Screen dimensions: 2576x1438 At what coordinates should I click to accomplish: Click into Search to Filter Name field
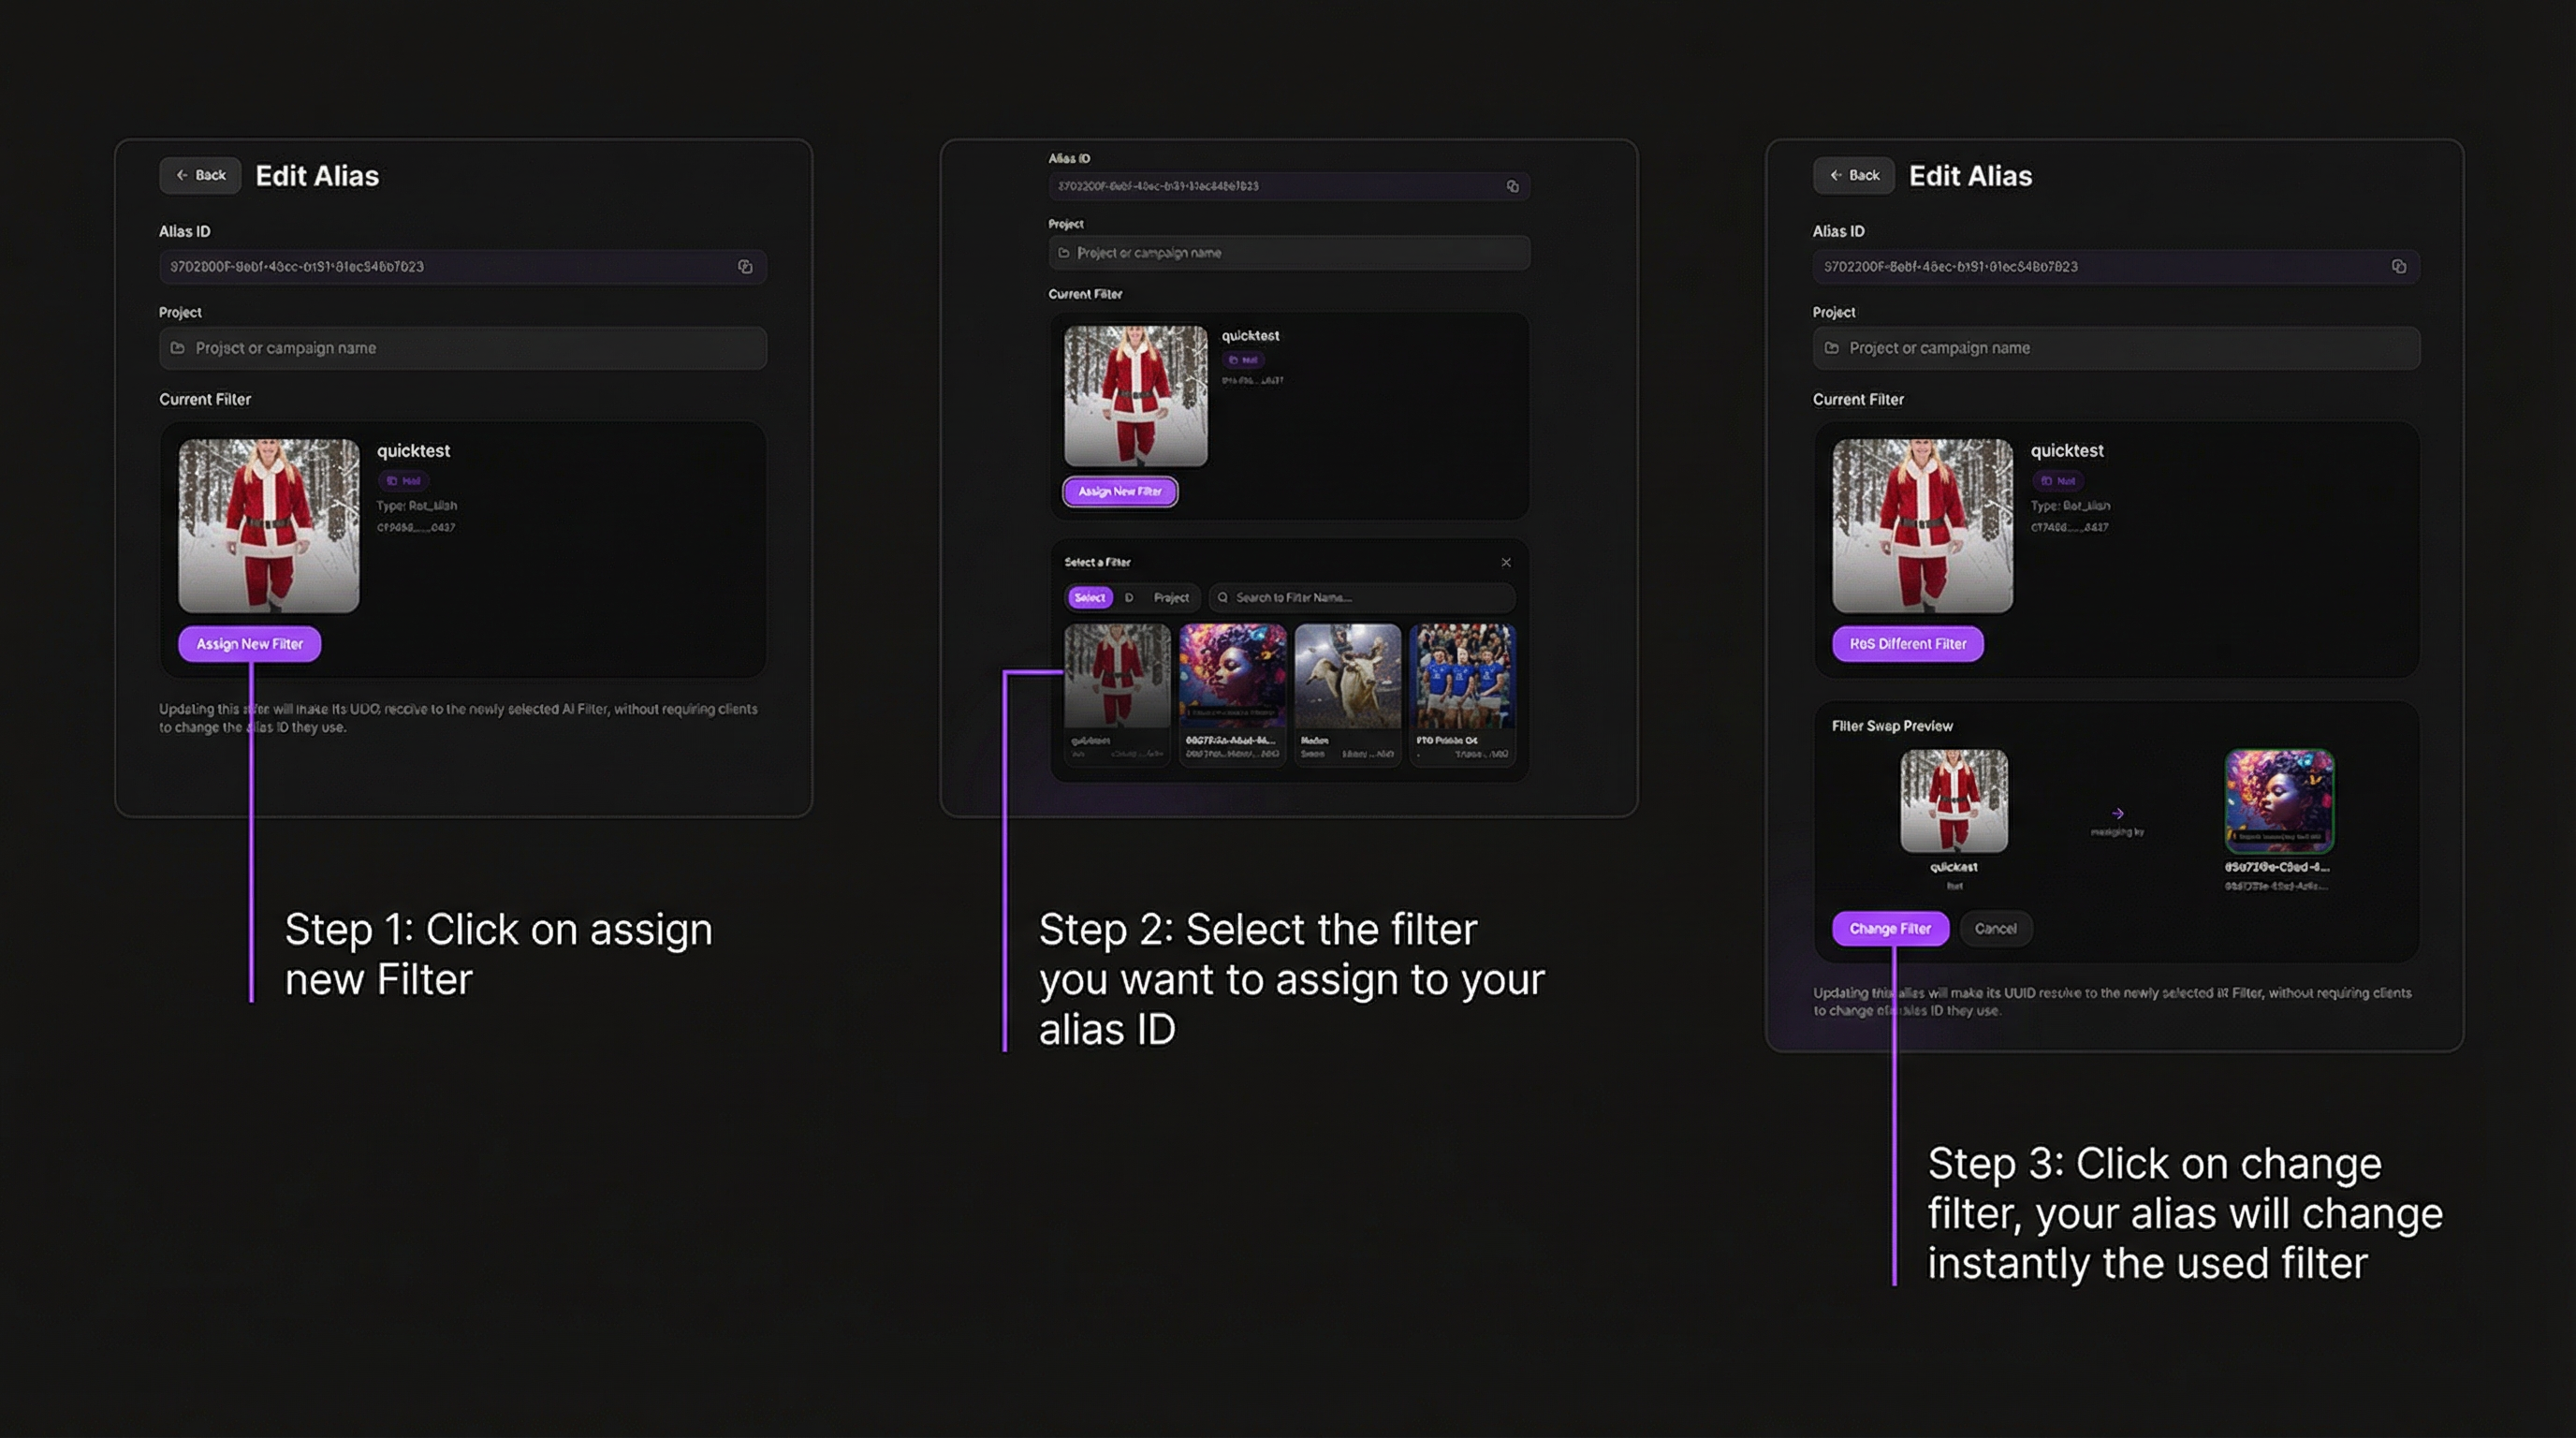point(1365,597)
